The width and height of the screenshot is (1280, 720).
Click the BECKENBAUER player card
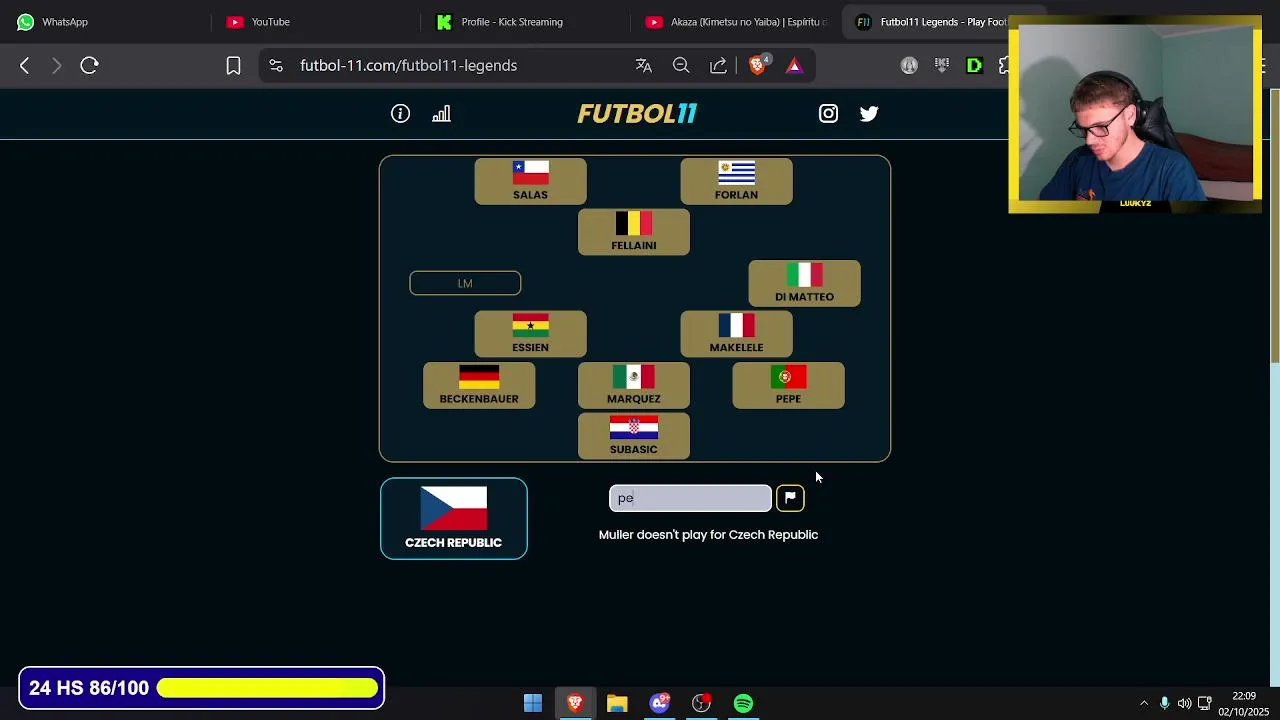point(479,385)
